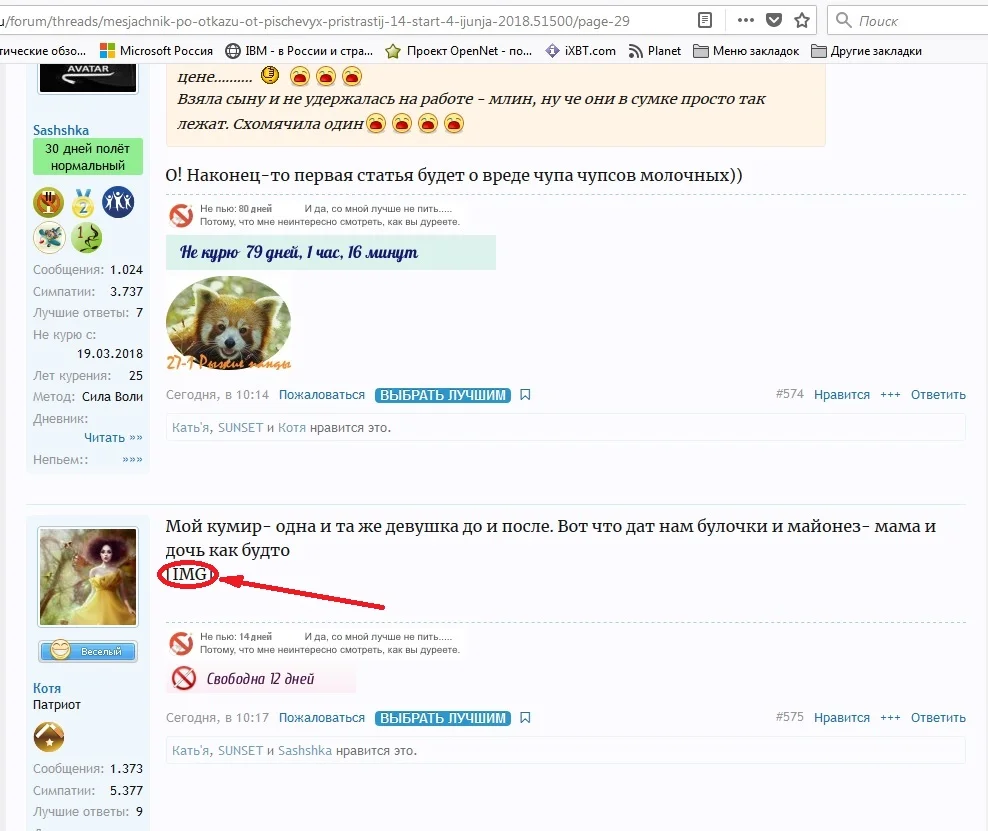Click the bookmark flag icon on post #574
988x831 pixels.
coord(525,394)
